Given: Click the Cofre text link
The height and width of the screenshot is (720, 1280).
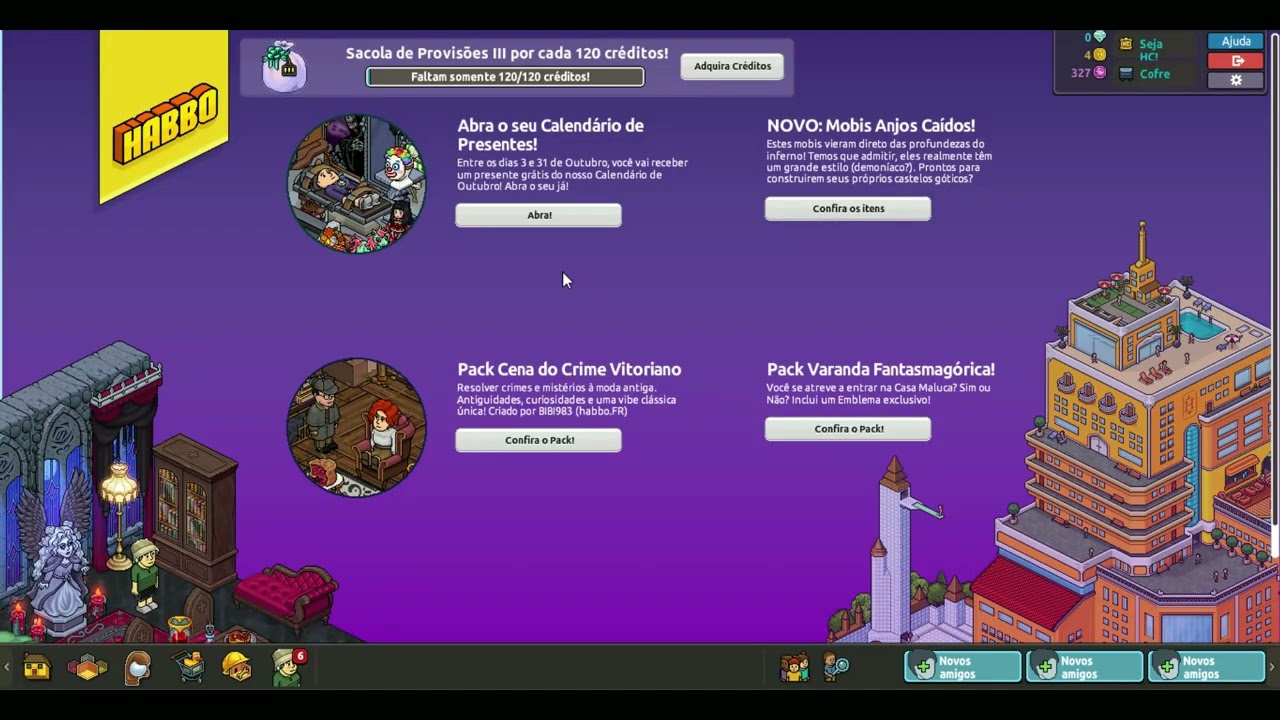Looking at the screenshot, I should click(1154, 74).
